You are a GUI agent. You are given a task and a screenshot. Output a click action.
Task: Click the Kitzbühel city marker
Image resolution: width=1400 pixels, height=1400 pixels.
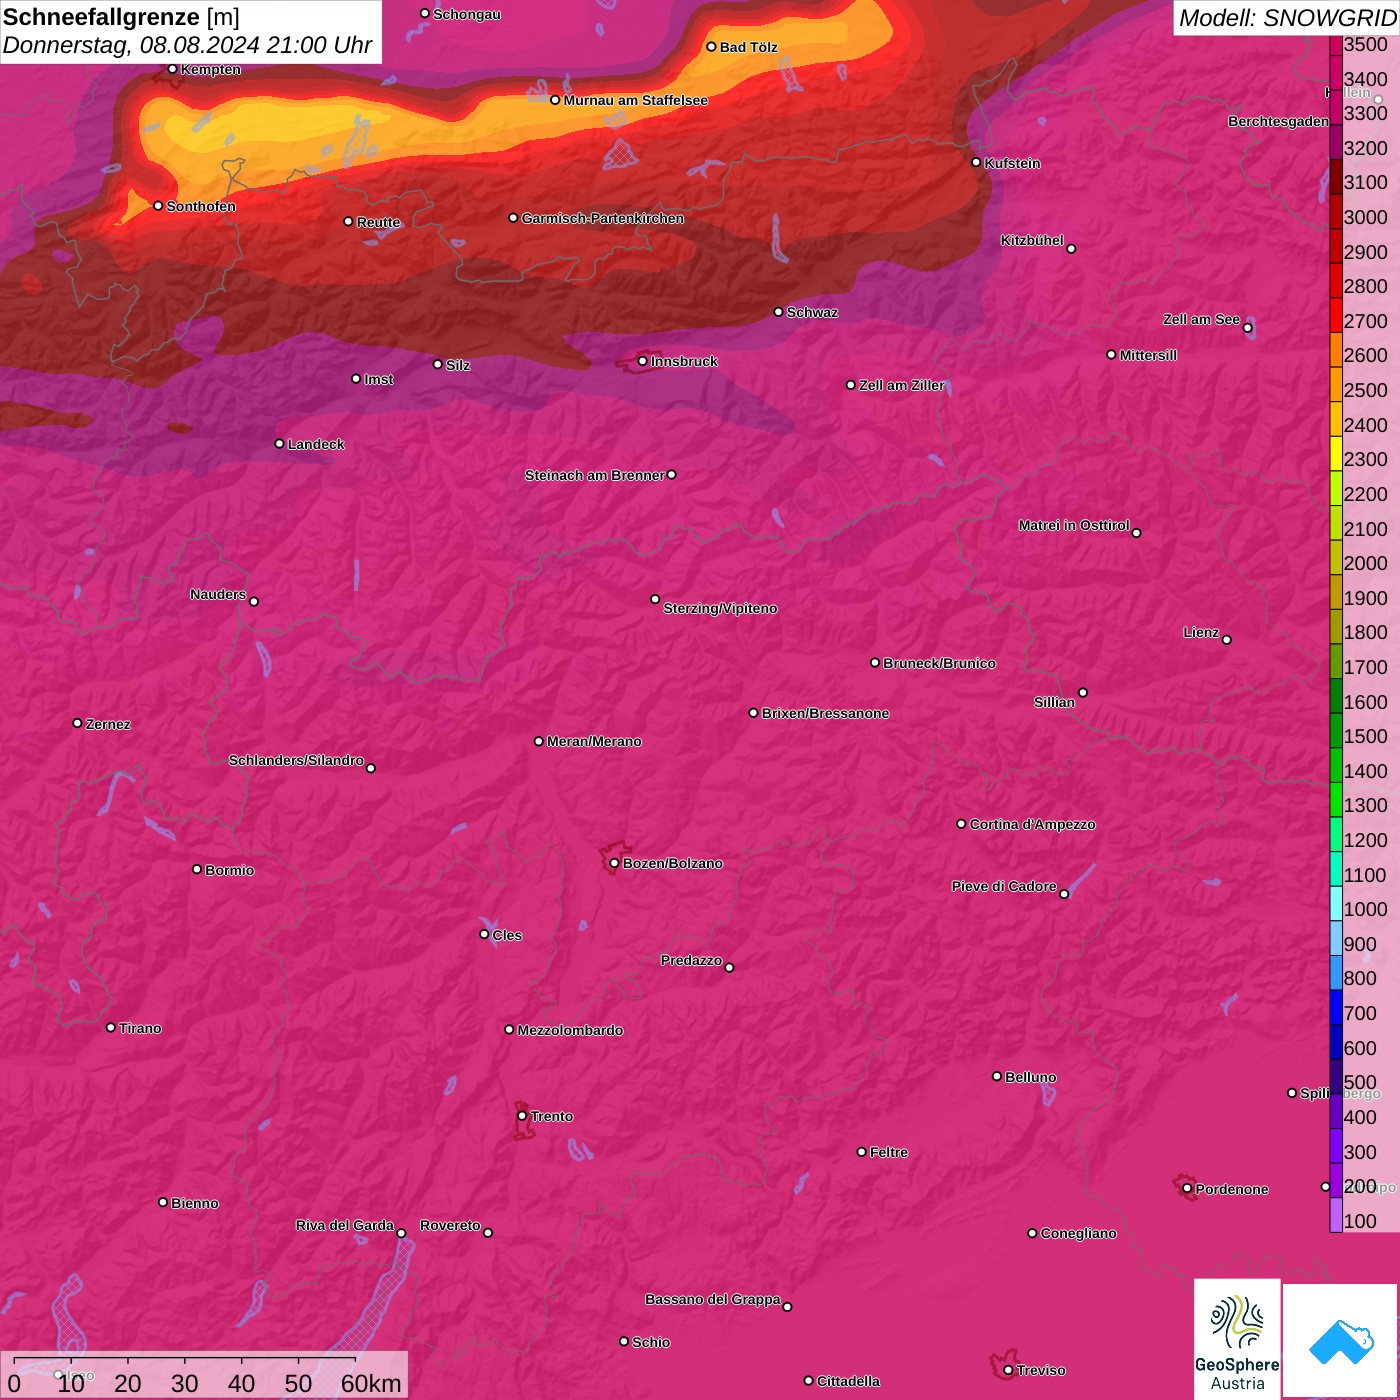(x=1071, y=249)
